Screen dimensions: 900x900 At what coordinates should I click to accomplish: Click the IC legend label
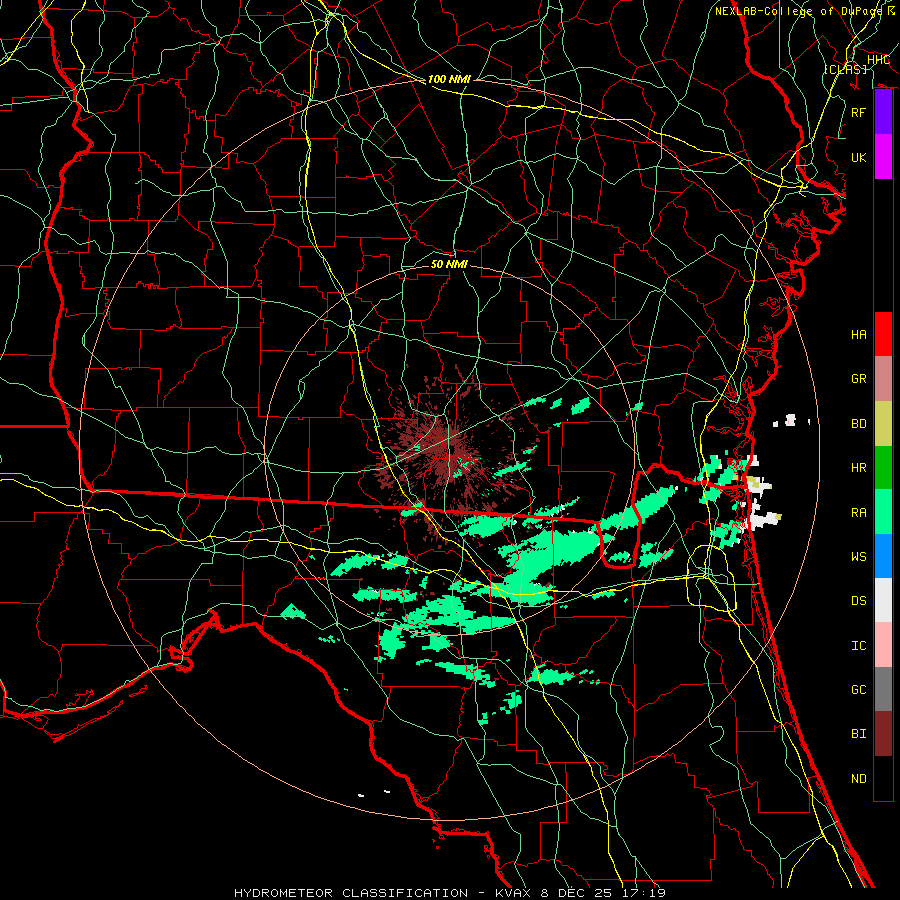(859, 646)
